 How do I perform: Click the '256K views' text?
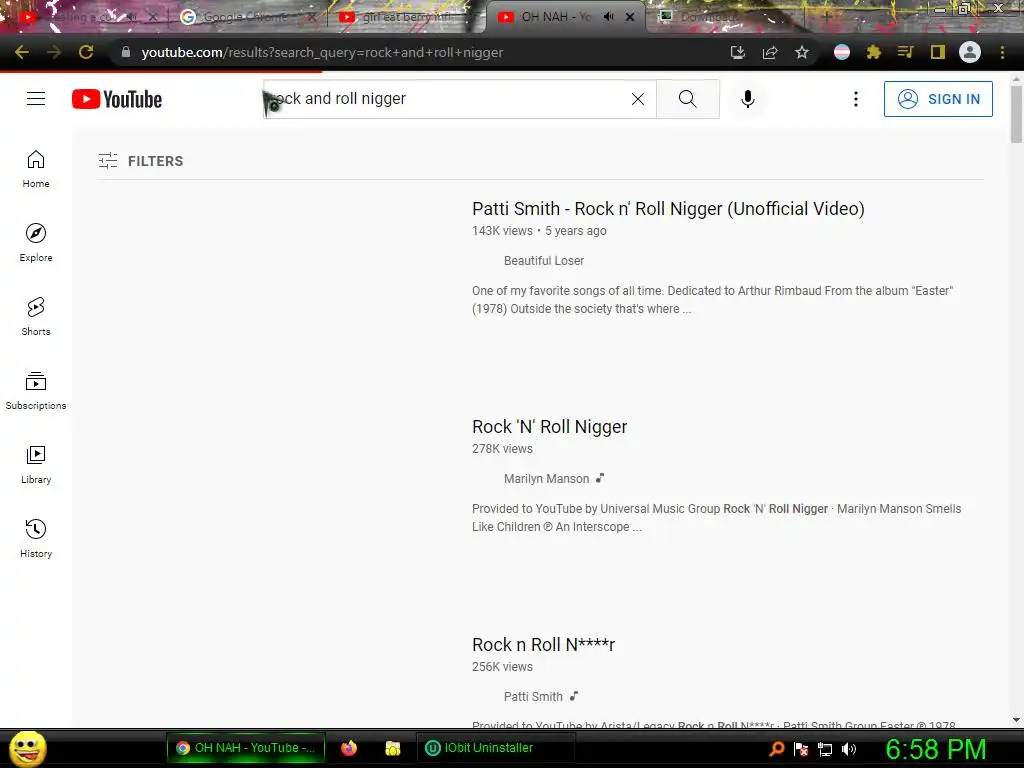pyautogui.click(x=502, y=667)
